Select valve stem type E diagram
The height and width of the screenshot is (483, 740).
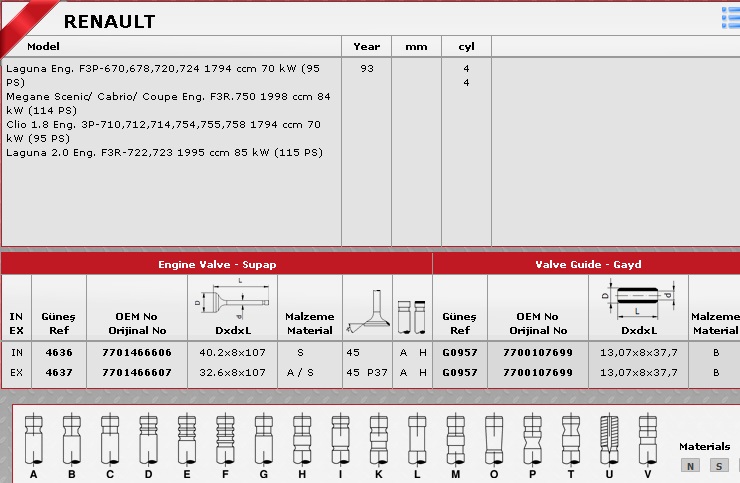coord(186,439)
